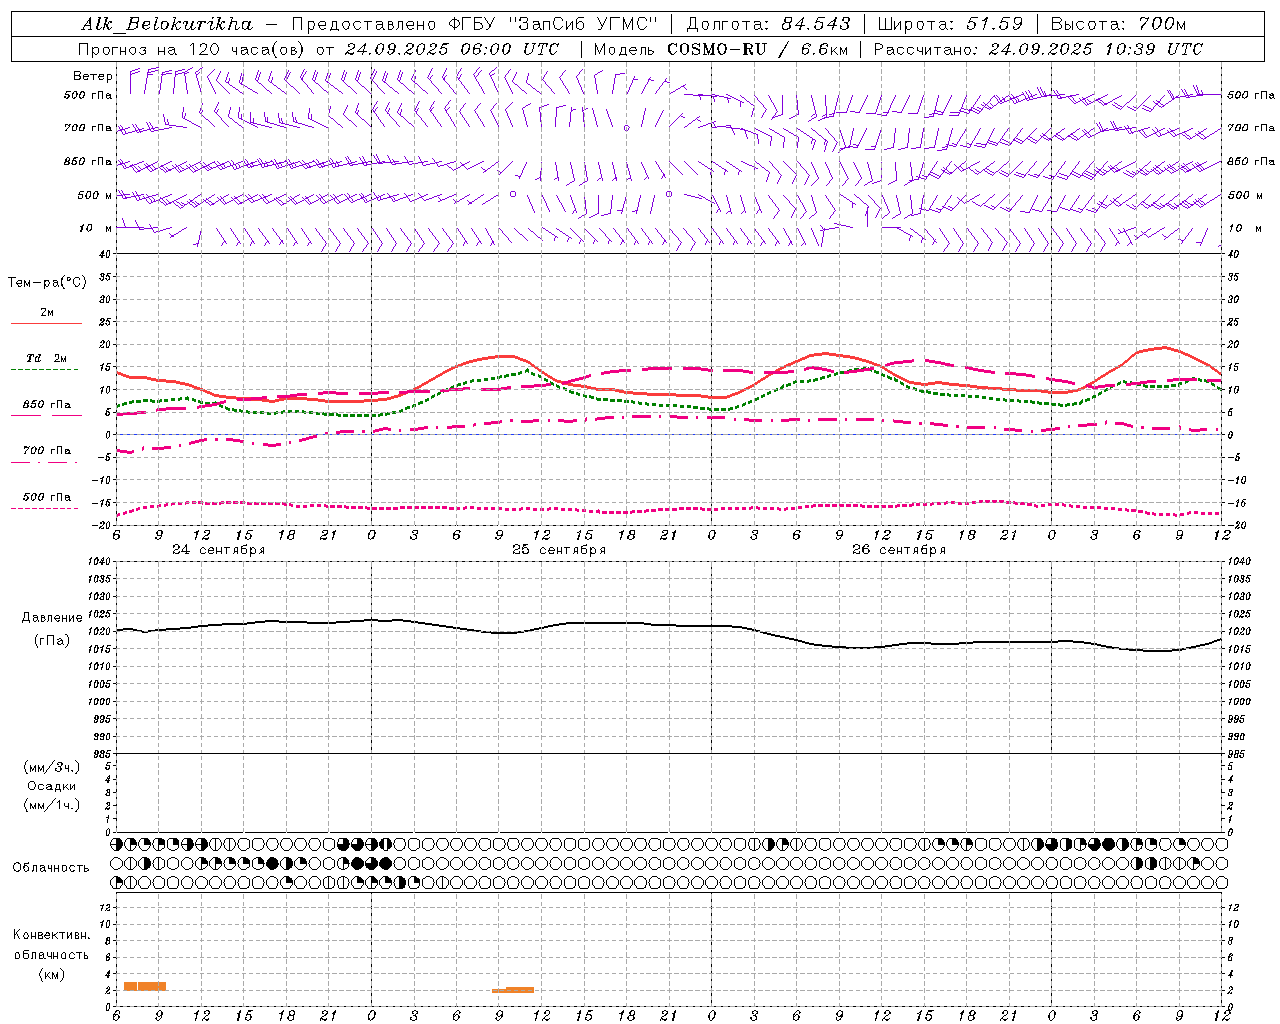Viewport: 1280px width, 1024px height.
Task: Click the (мм/1ч.) precipitation unit label
Action: click(x=52, y=805)
